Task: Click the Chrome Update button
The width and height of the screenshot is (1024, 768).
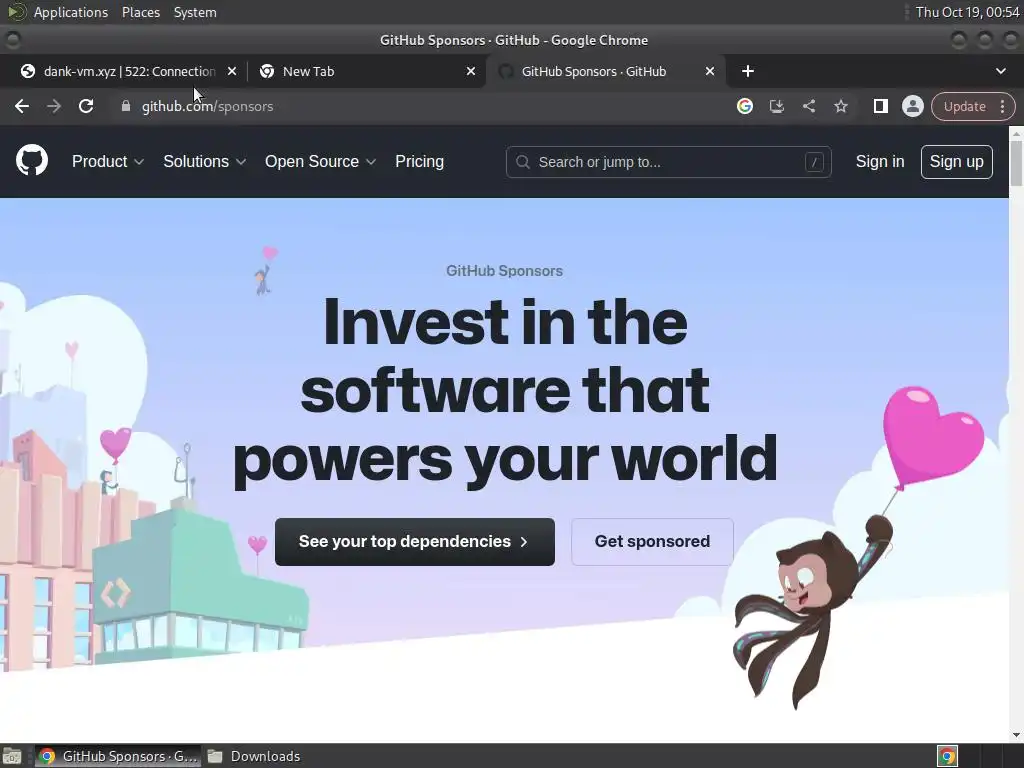Action: (x=965, y=106)
